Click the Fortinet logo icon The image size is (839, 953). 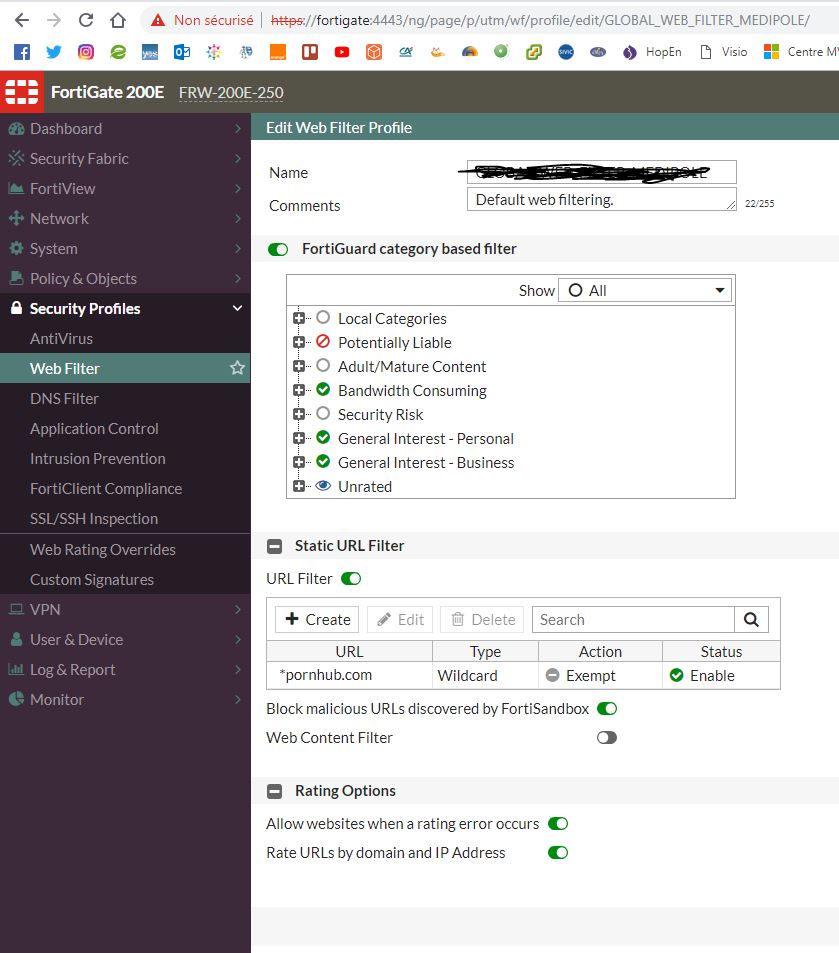pos(22,92)
